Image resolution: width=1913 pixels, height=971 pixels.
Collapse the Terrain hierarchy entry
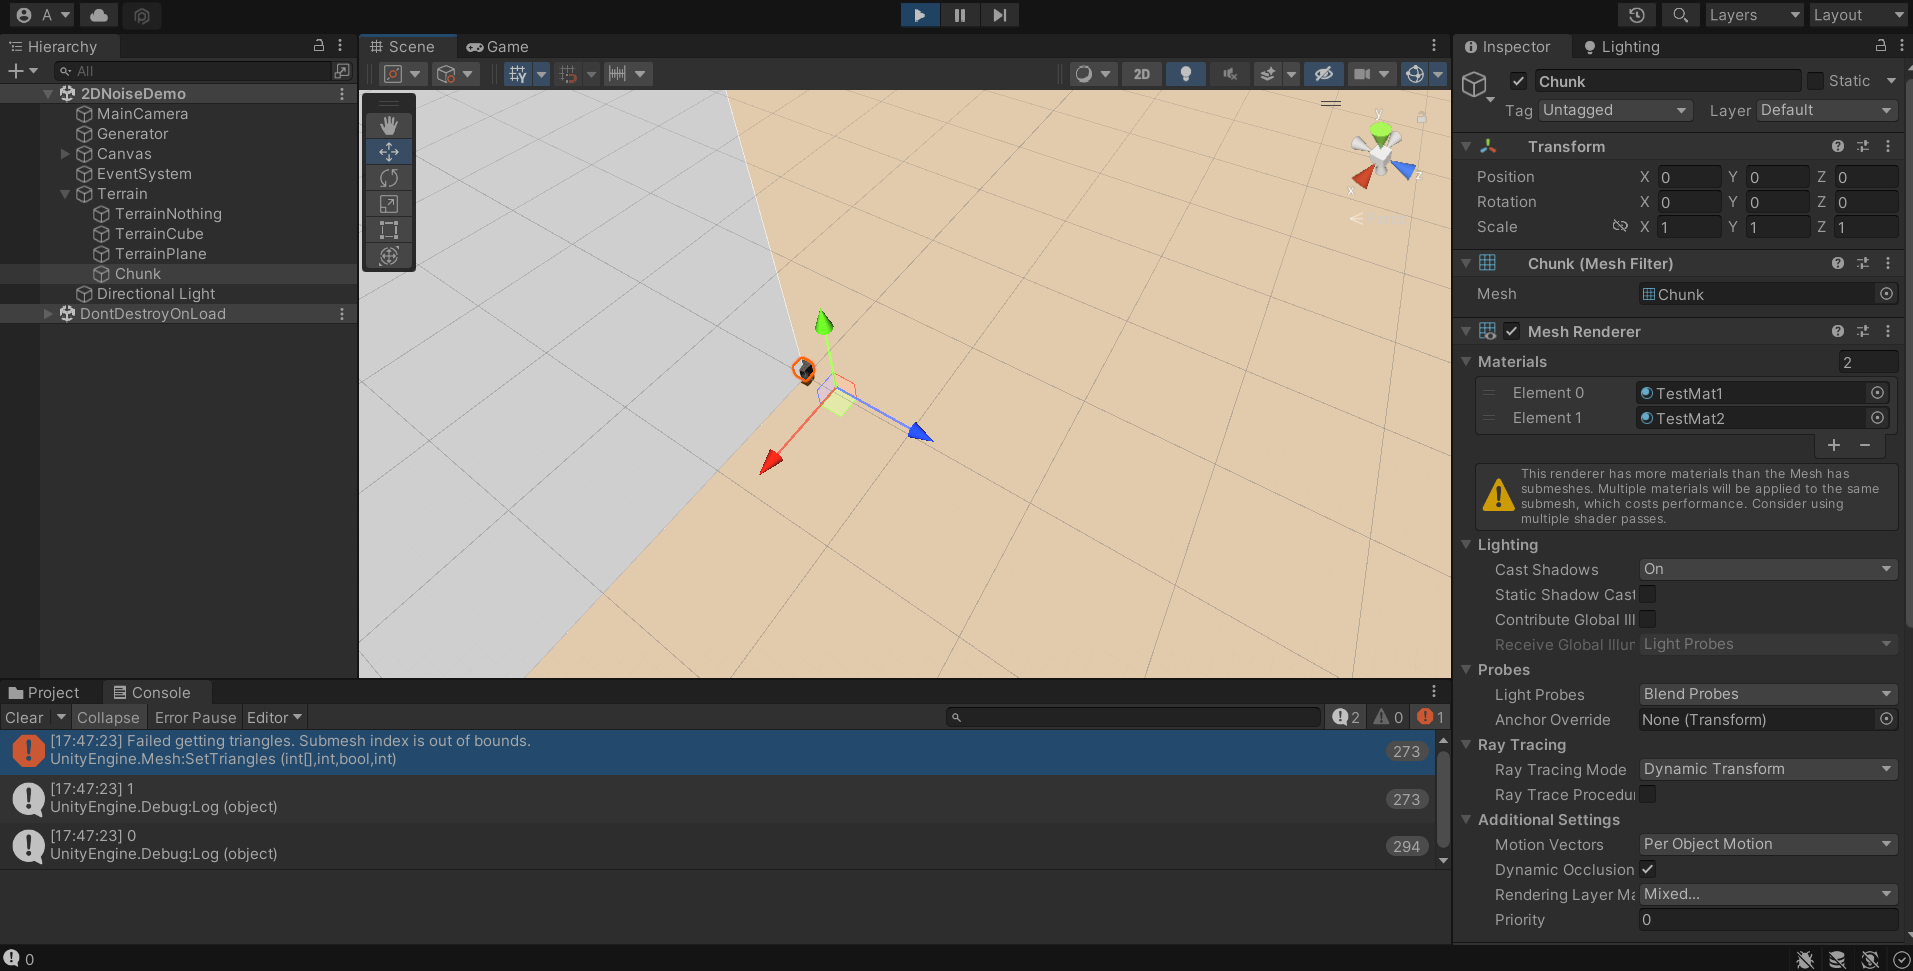point(65,194)
